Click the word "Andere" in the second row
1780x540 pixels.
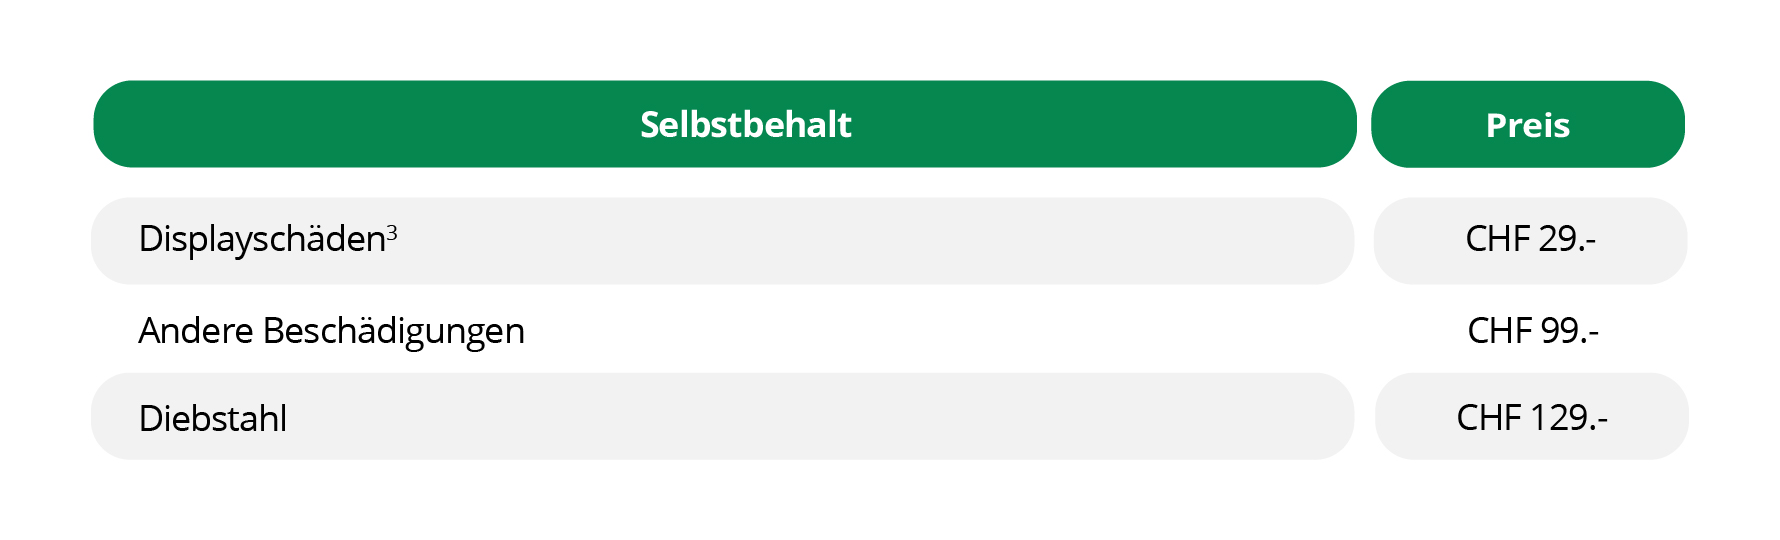(x=195, y=331)
